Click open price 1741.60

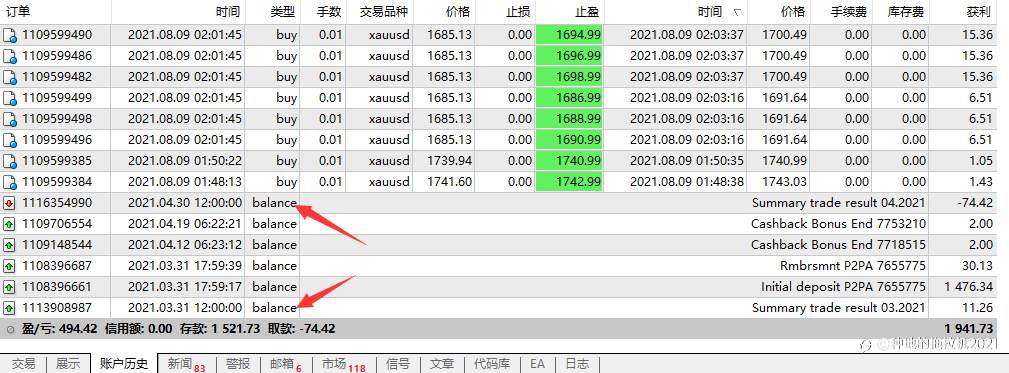tap(449, 183)
